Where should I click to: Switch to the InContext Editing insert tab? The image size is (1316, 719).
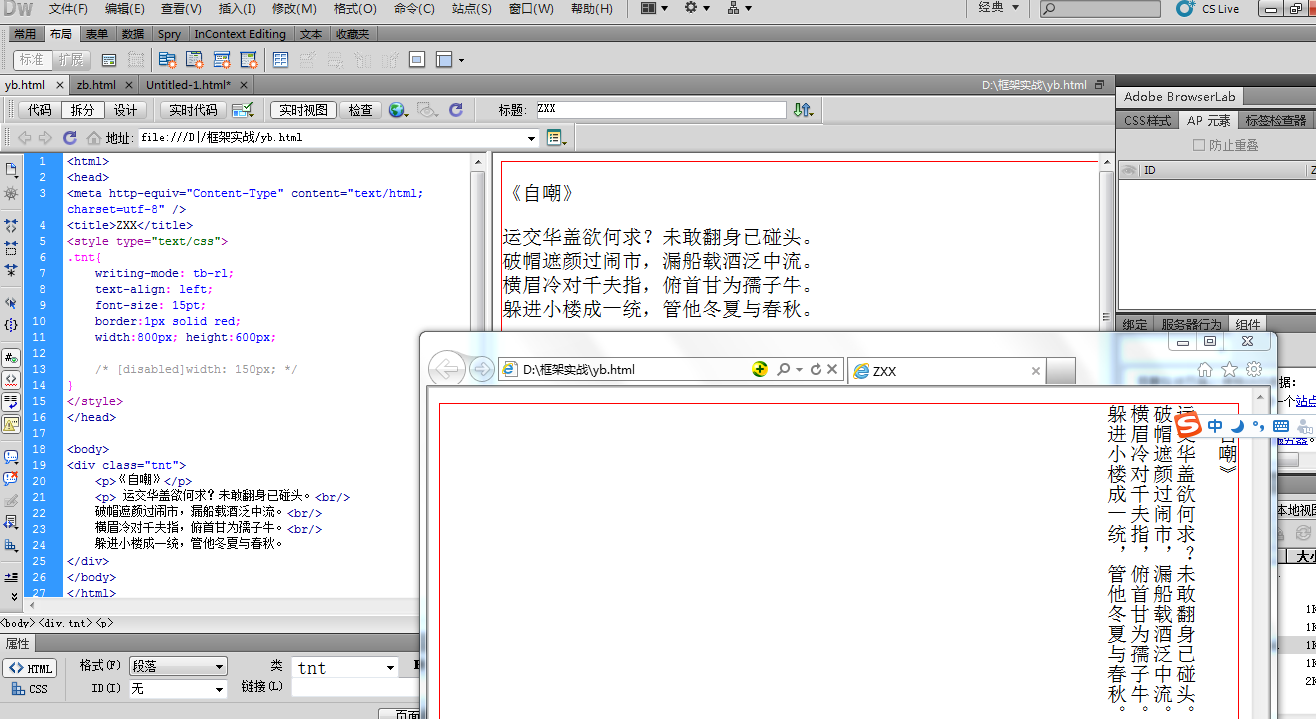click(x=240, y=34)
